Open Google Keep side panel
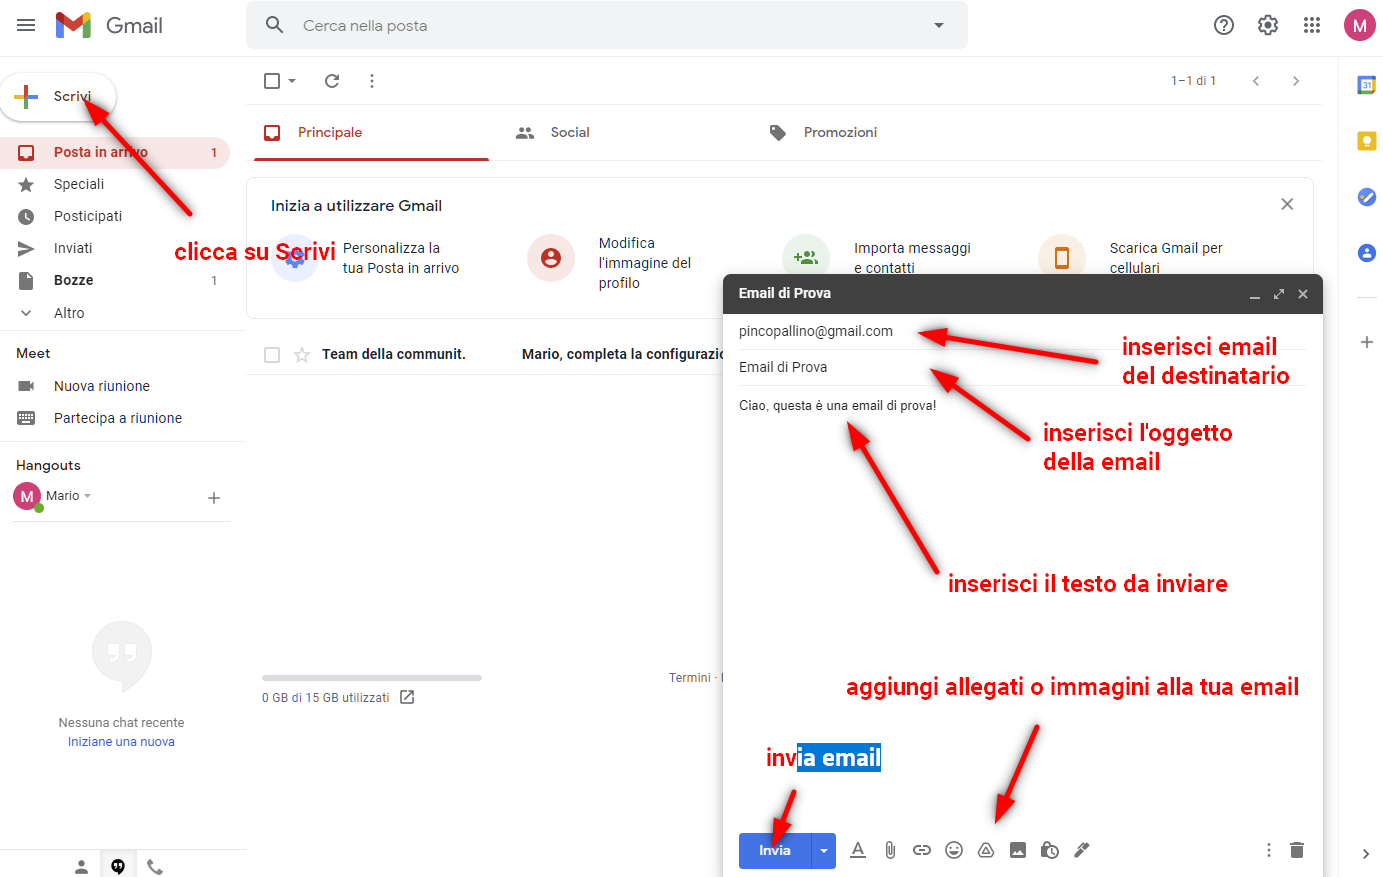 pyautogui.click(x=1366, y=141)
